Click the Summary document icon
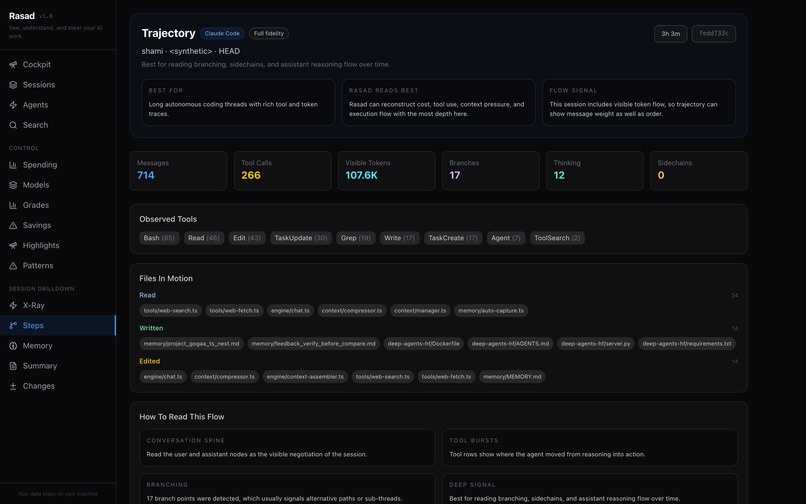Image resolution: width=806 pixels, height=504 pixels. point(13,366)
